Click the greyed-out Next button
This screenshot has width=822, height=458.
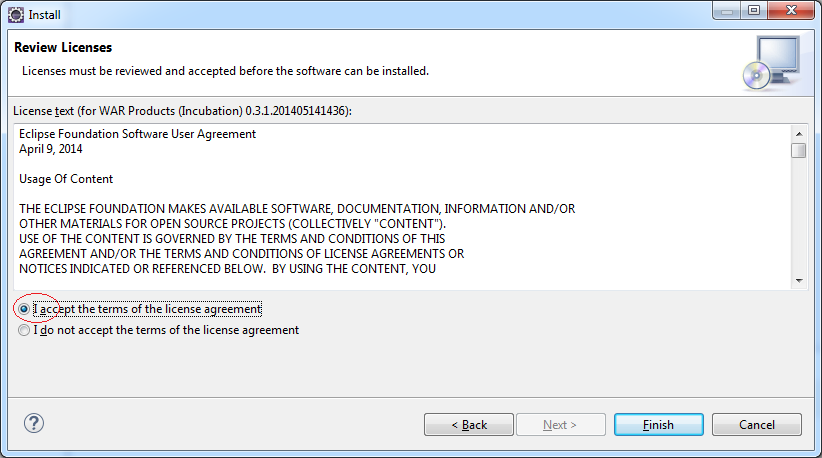[x=560, y=424]
